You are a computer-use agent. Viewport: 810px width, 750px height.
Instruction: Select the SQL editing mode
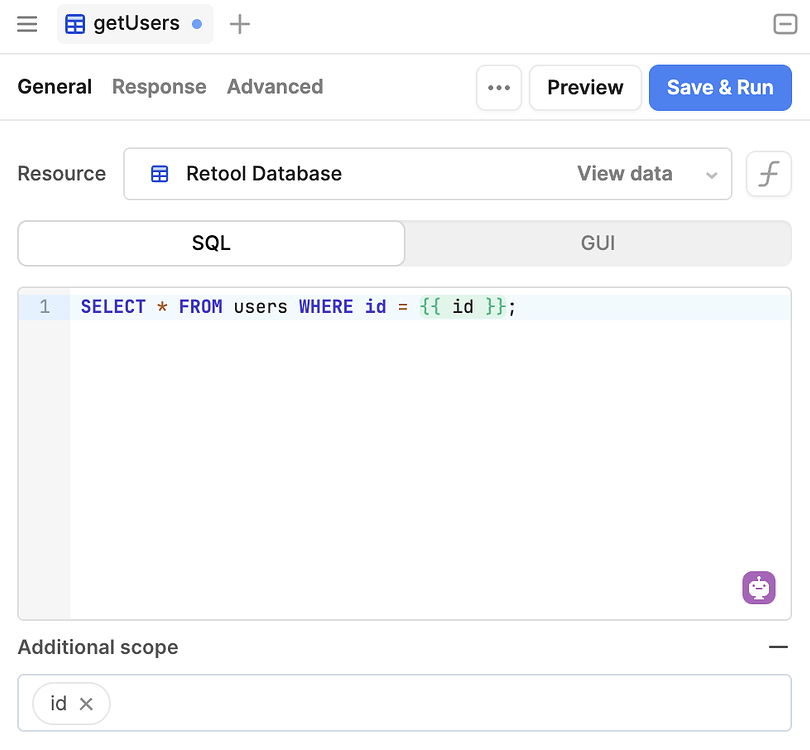coord(210,243)
